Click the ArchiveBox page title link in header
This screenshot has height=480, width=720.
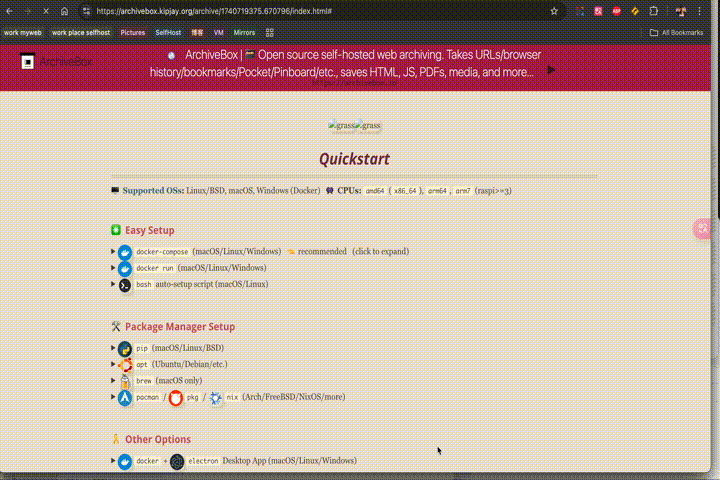tap(346, 63)
